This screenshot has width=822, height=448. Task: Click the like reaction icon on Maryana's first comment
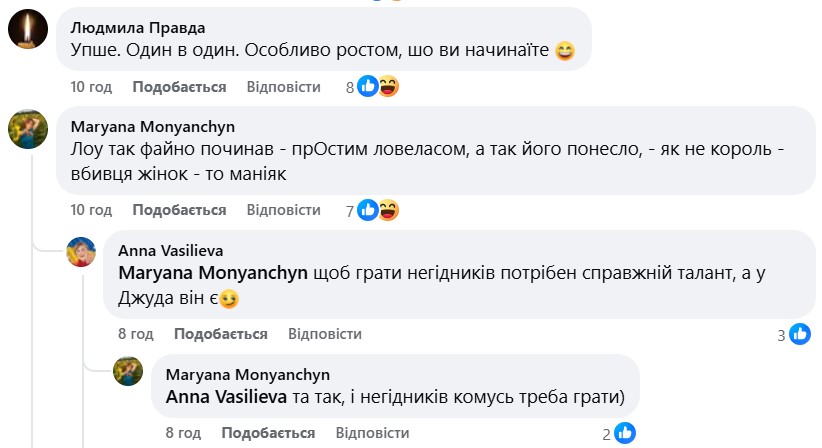[x=368, y=210]
